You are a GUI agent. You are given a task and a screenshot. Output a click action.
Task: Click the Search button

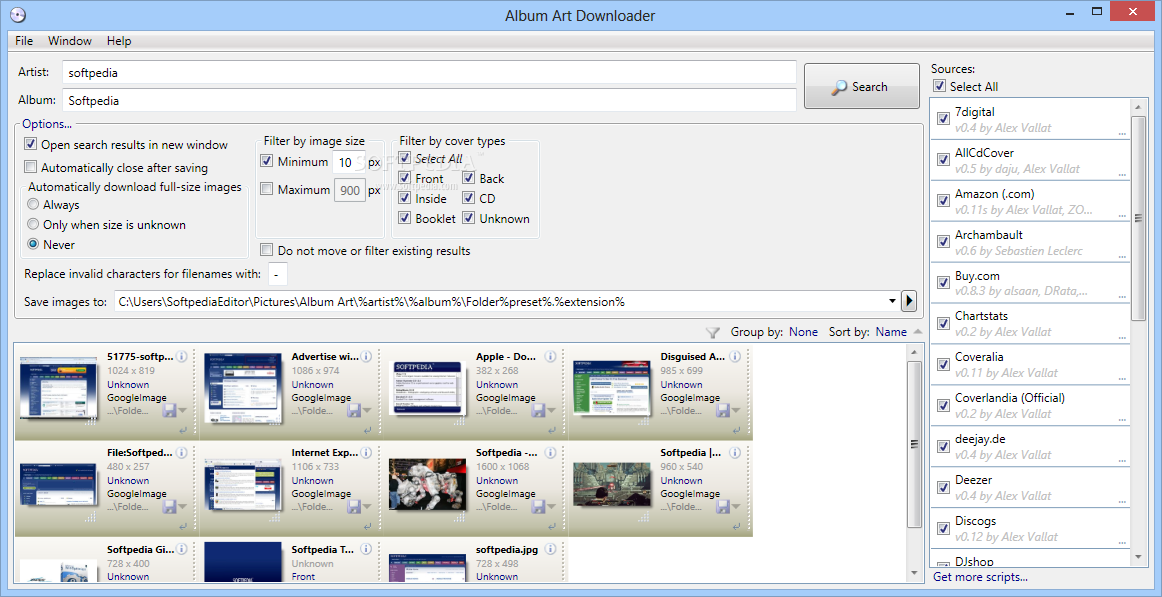861,87
